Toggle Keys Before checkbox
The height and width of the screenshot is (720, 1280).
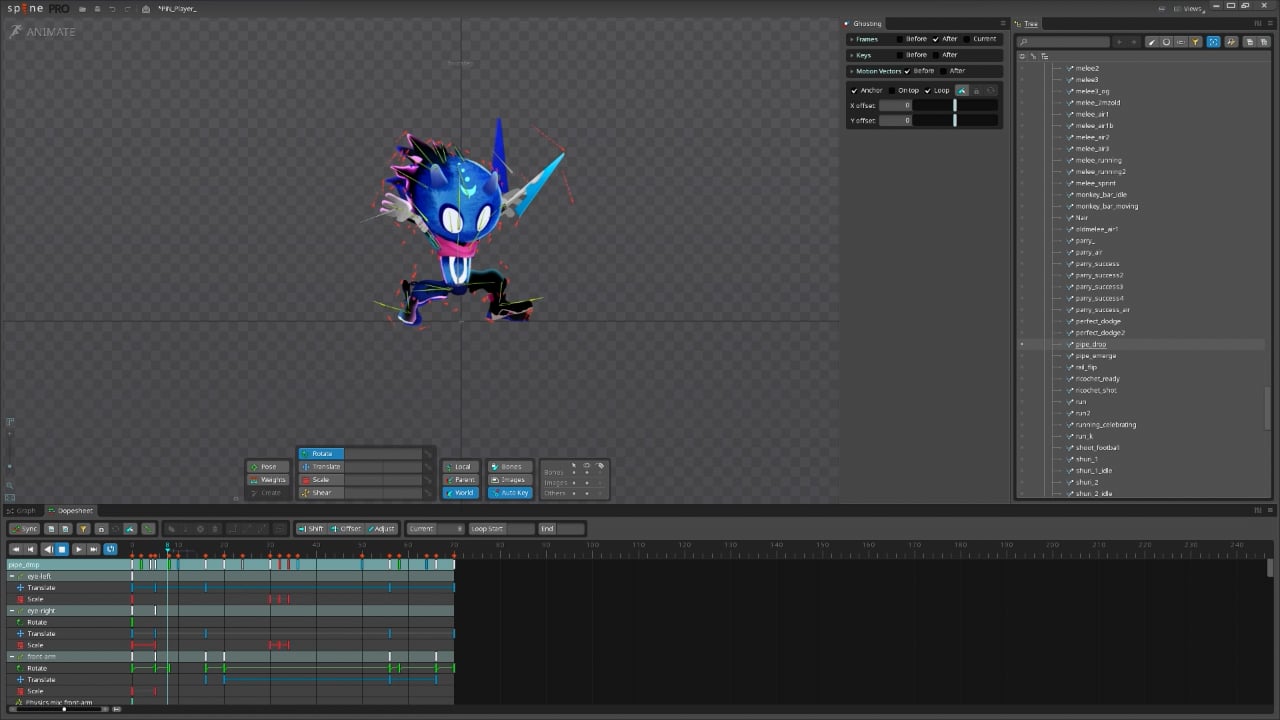(900, 55)
